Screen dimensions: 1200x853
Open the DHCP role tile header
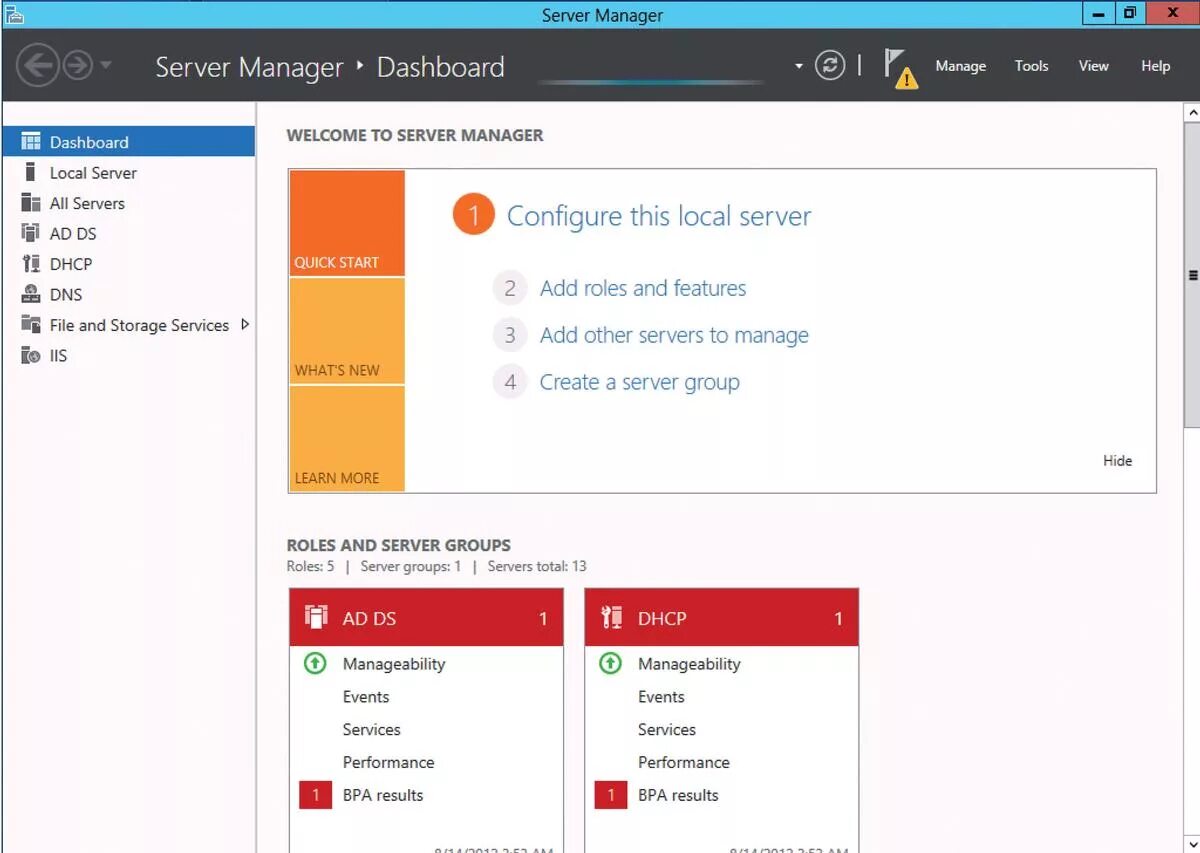coord(721,618)
